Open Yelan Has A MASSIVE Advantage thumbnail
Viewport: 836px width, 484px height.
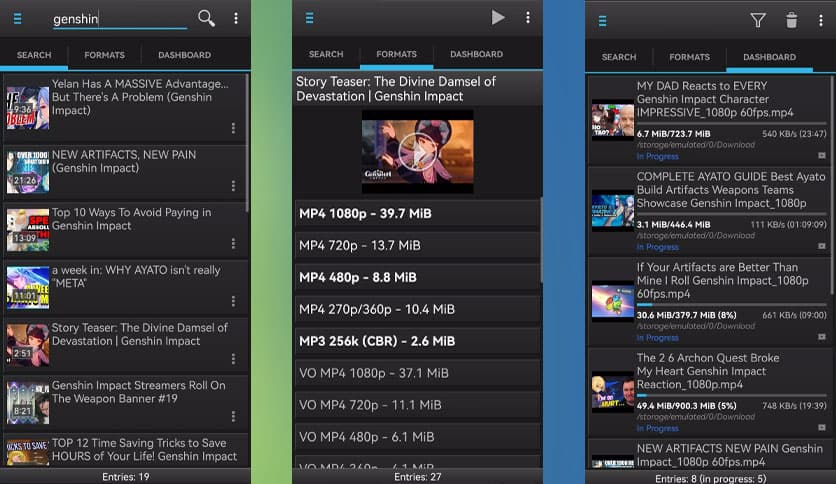tap(28, 109)
